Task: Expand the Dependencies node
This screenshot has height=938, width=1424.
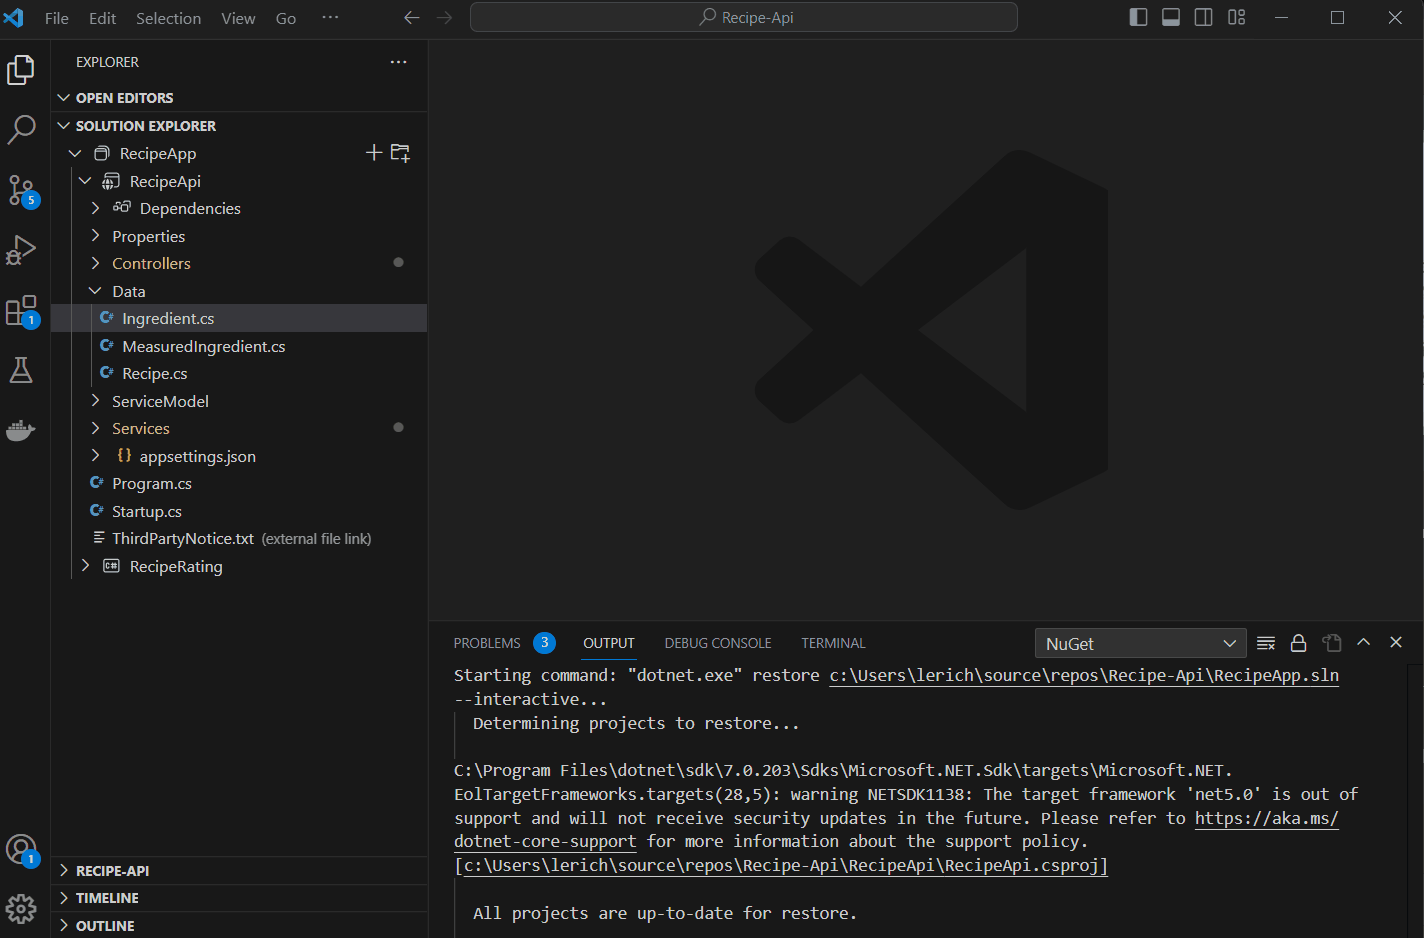Action: [95, 208]
